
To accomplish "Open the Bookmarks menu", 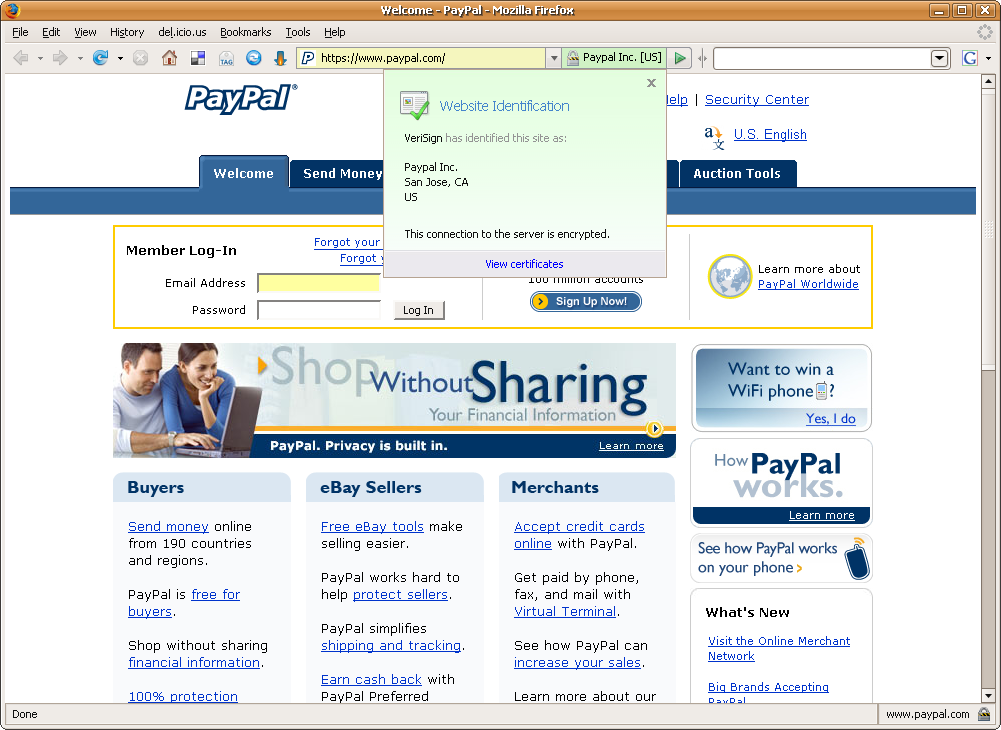I will pyautogui.click(x=246, y=32).
